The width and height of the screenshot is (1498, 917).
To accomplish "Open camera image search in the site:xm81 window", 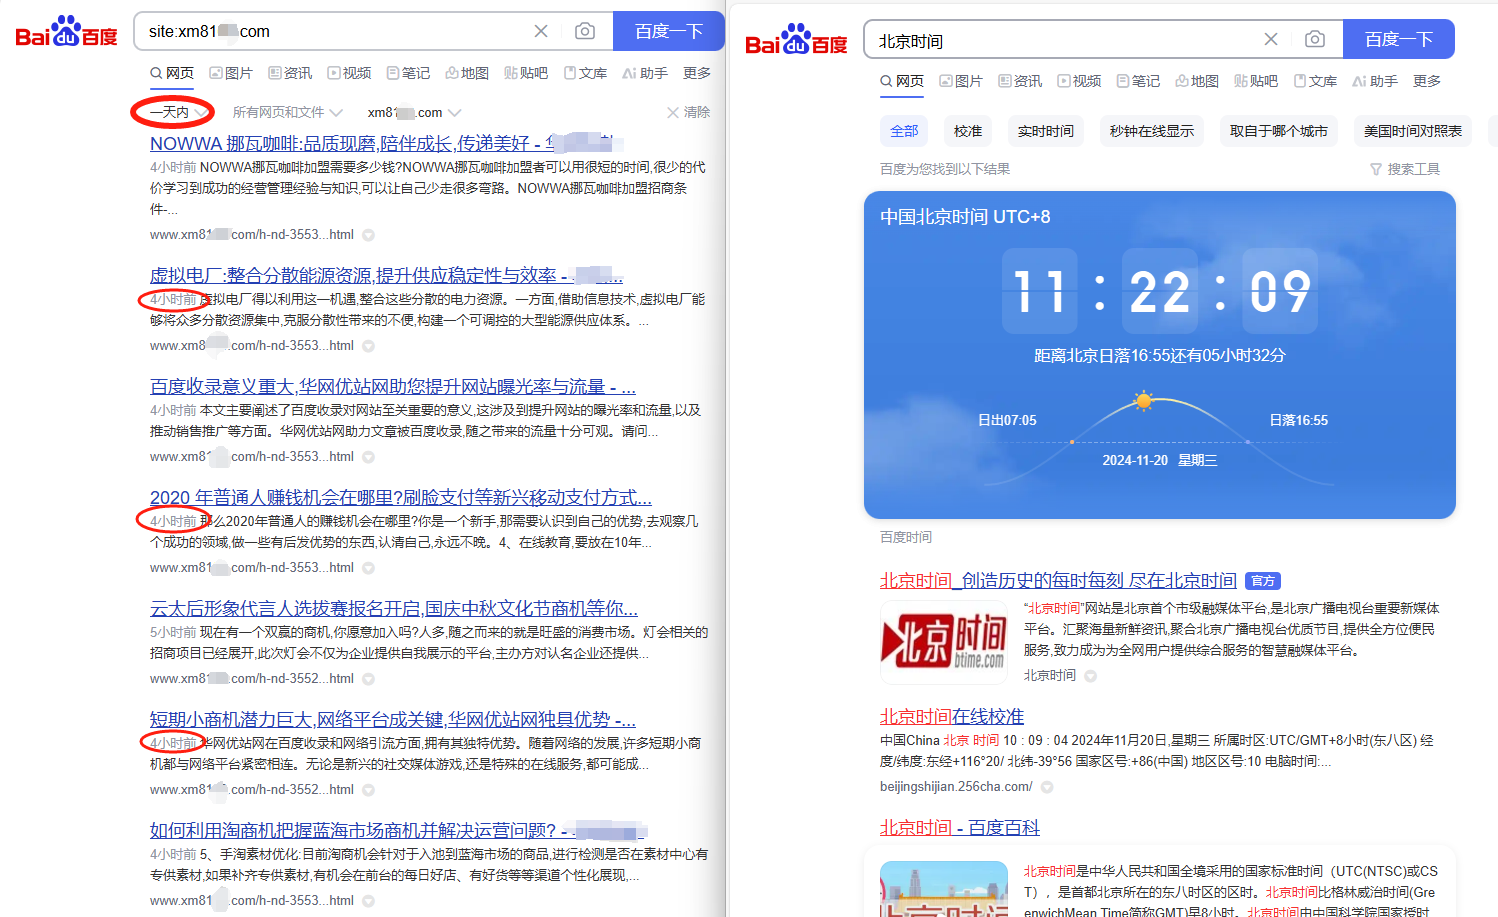I will 585,31.
